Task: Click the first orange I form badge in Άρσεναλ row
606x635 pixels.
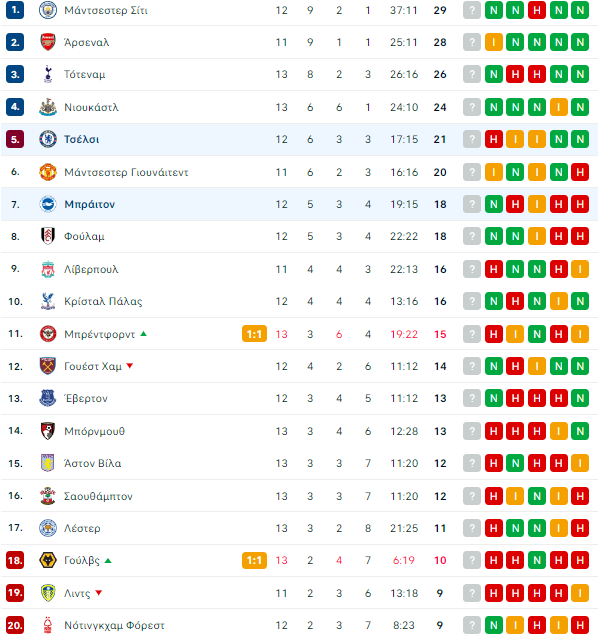Action: tap(494, 42)
